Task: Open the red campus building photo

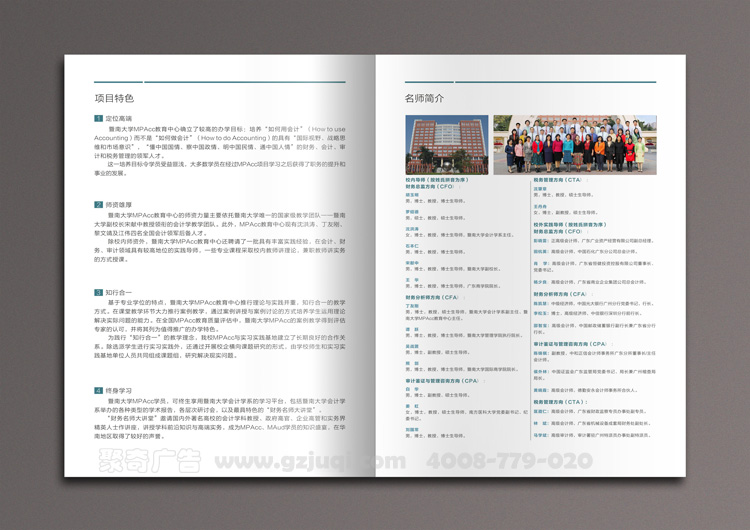Action: click(446, 144)
